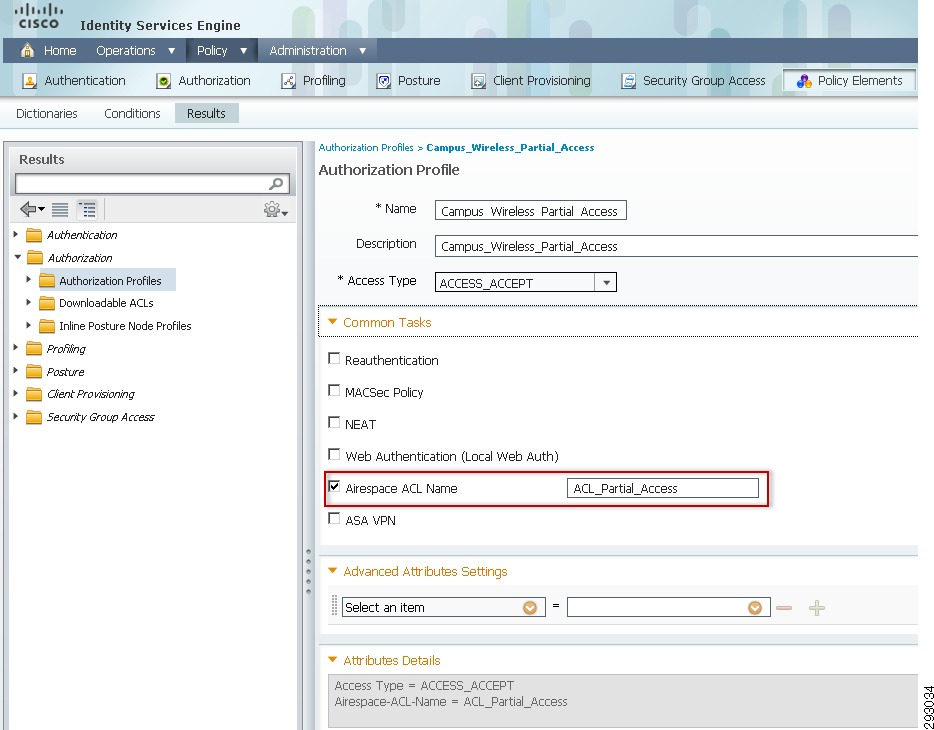Select the Security Group Access tree entry

(x=101, y=417)
